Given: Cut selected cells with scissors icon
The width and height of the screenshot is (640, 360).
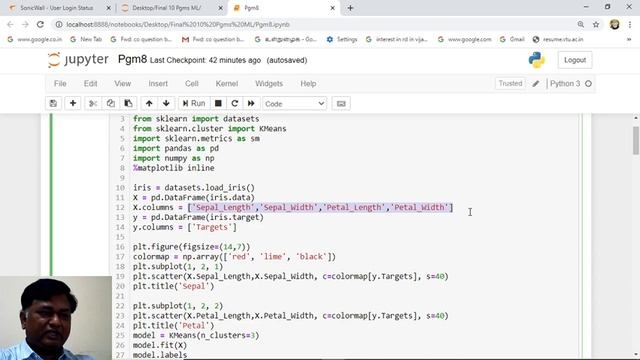Looking at the screenshot, I should click(93, 104).
